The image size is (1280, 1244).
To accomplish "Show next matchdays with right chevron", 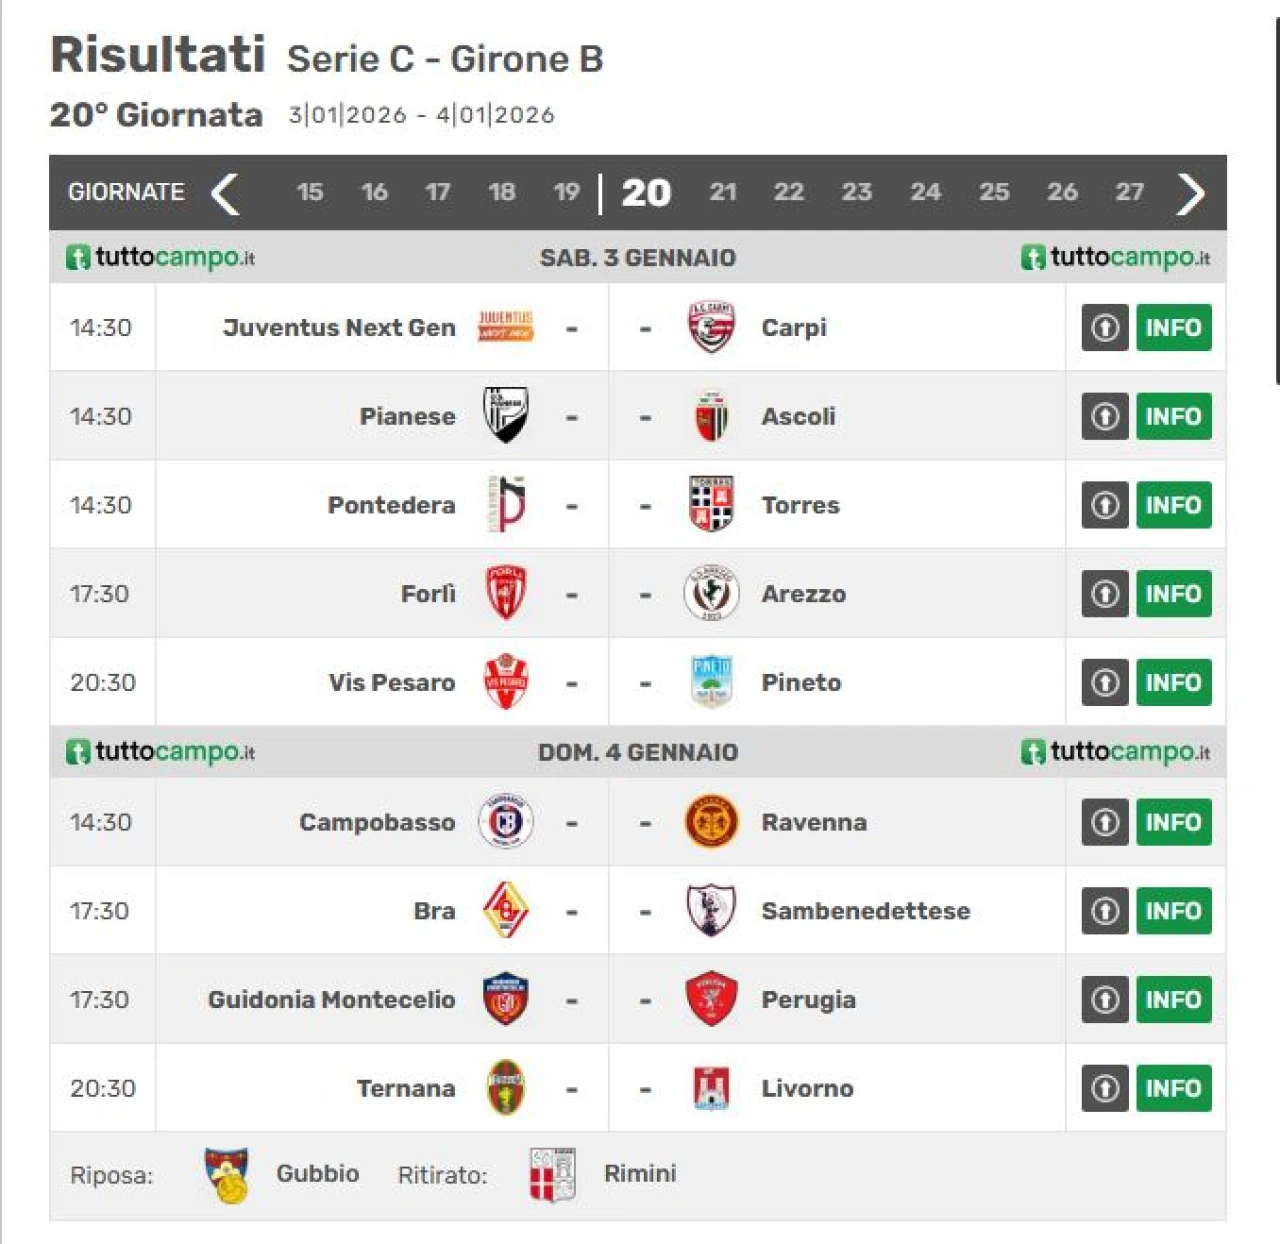I will [x=1190, y=193].
